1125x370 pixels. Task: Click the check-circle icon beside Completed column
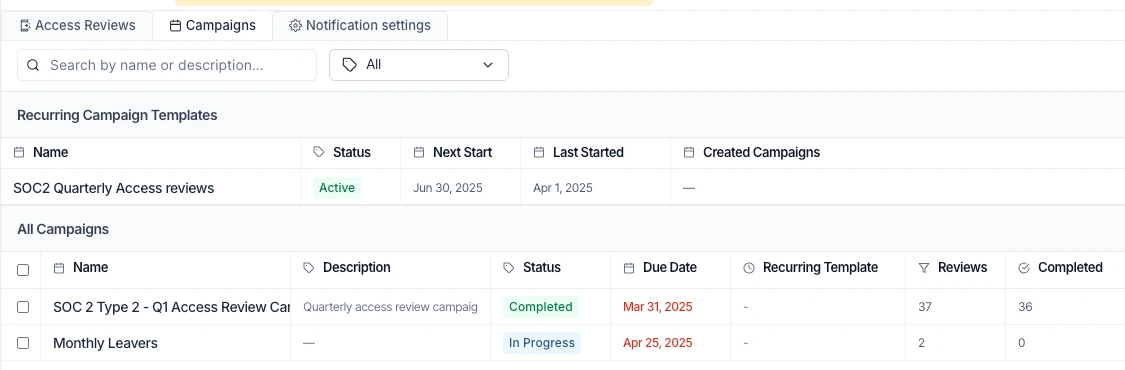click(x=1024, y=268)
